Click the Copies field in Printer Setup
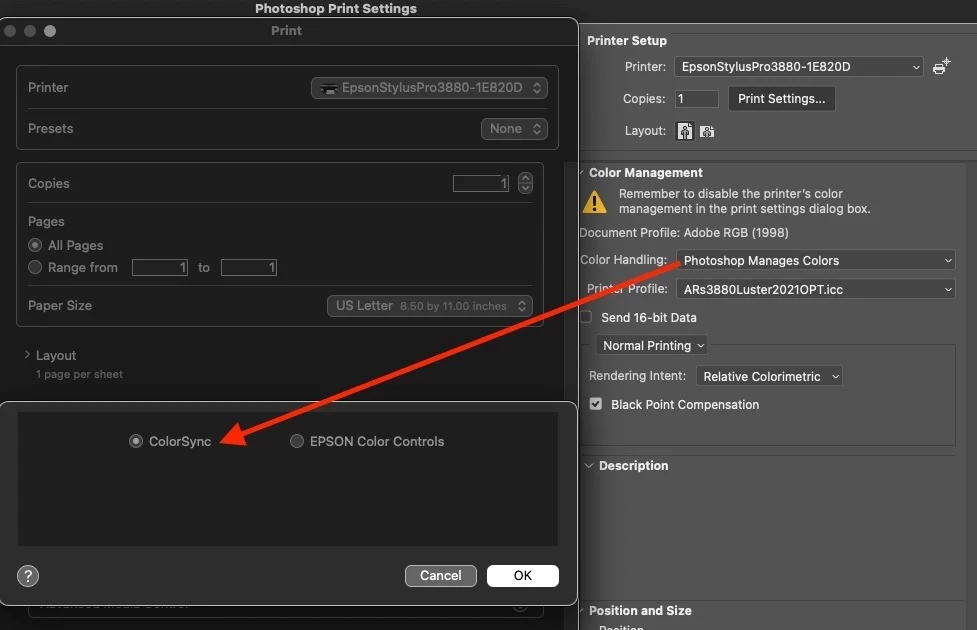 (x=697, y=98)
